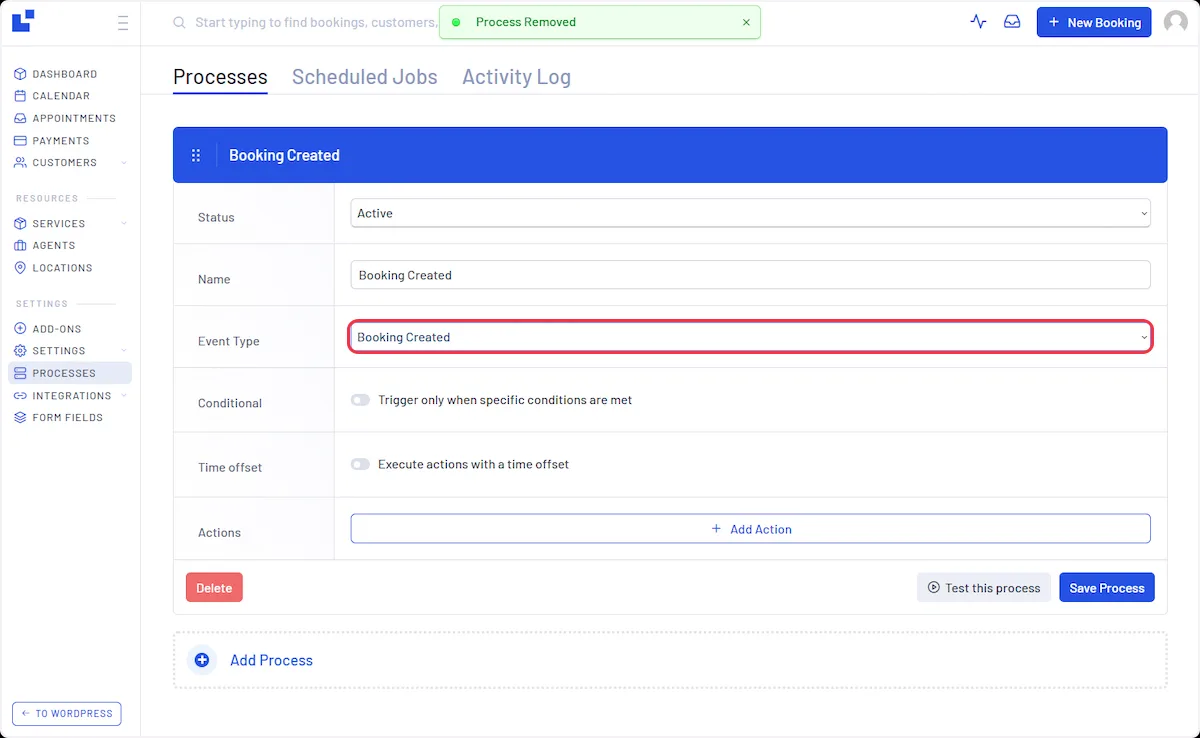Click the blue plus Add Process icon
The height and width of the screenshot is (738, 1200).
click(202, 660)
